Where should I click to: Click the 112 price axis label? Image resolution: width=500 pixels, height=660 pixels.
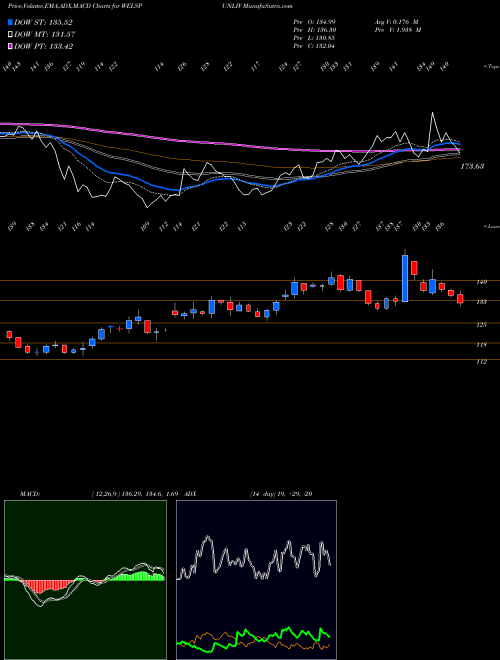point(481,362)
